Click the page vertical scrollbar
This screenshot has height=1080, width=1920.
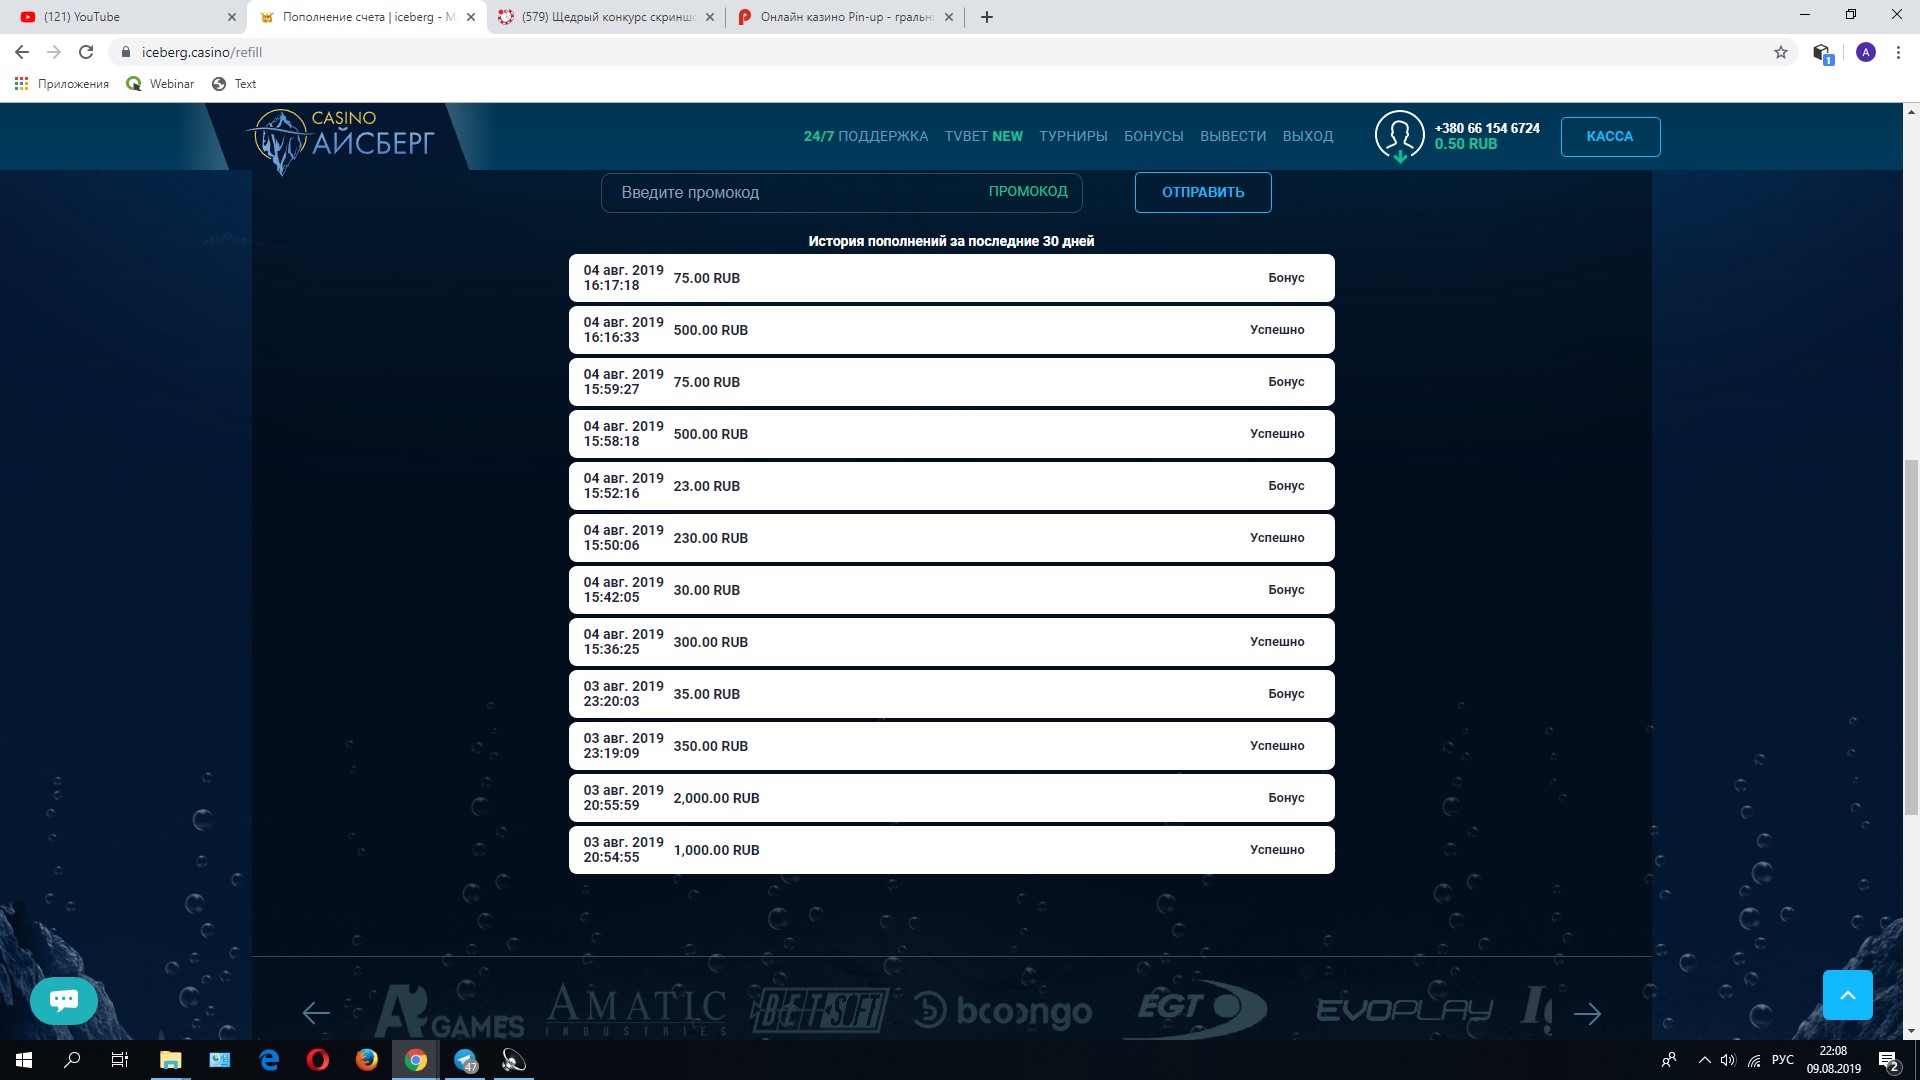click(x=1911, y=636)
